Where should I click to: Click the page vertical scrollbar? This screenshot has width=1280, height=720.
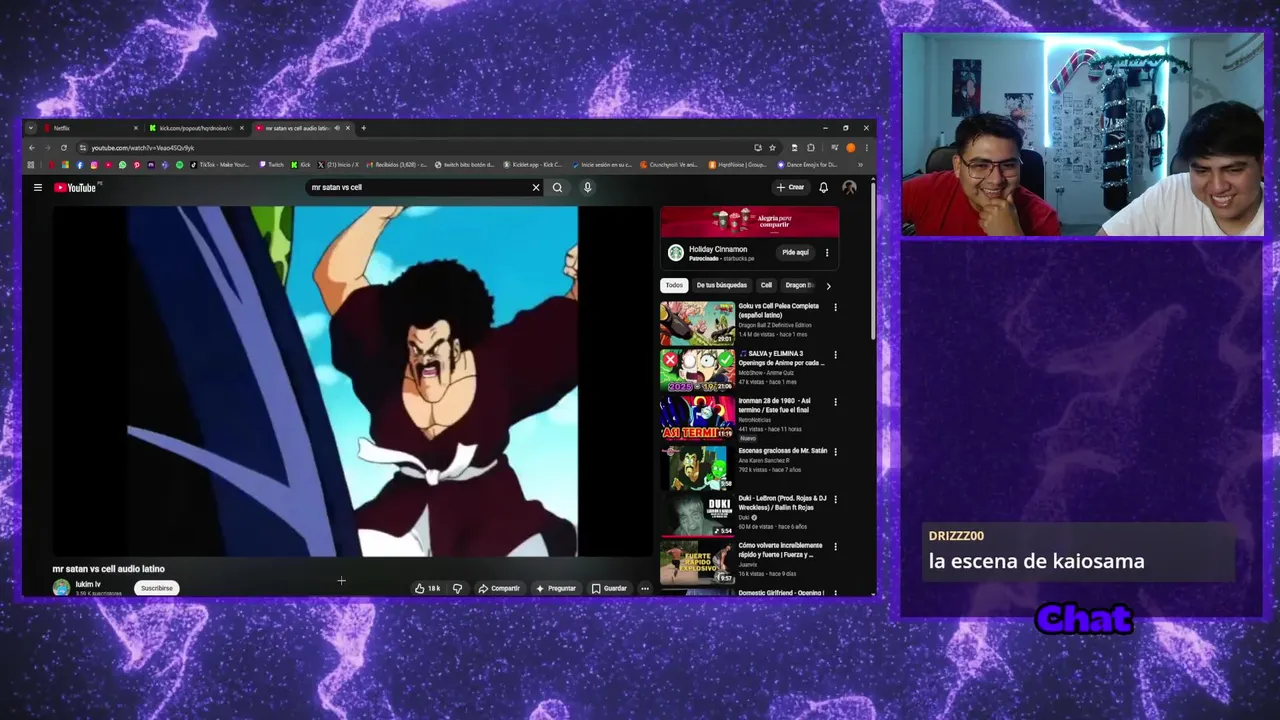pyautogui.click(x=873, y=260)
